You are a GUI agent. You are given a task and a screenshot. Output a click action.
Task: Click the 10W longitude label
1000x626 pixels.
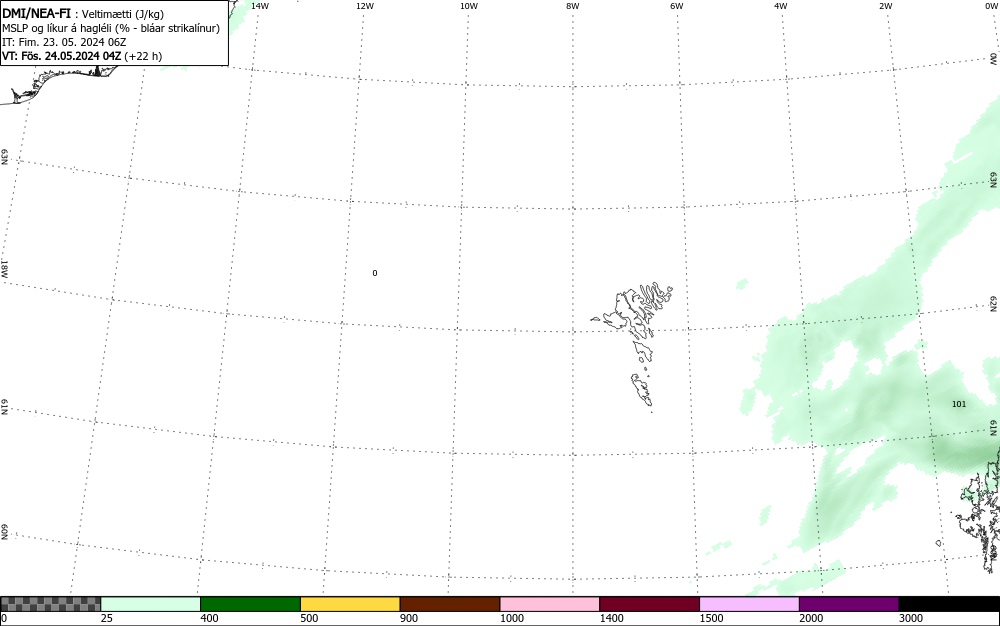469,6
